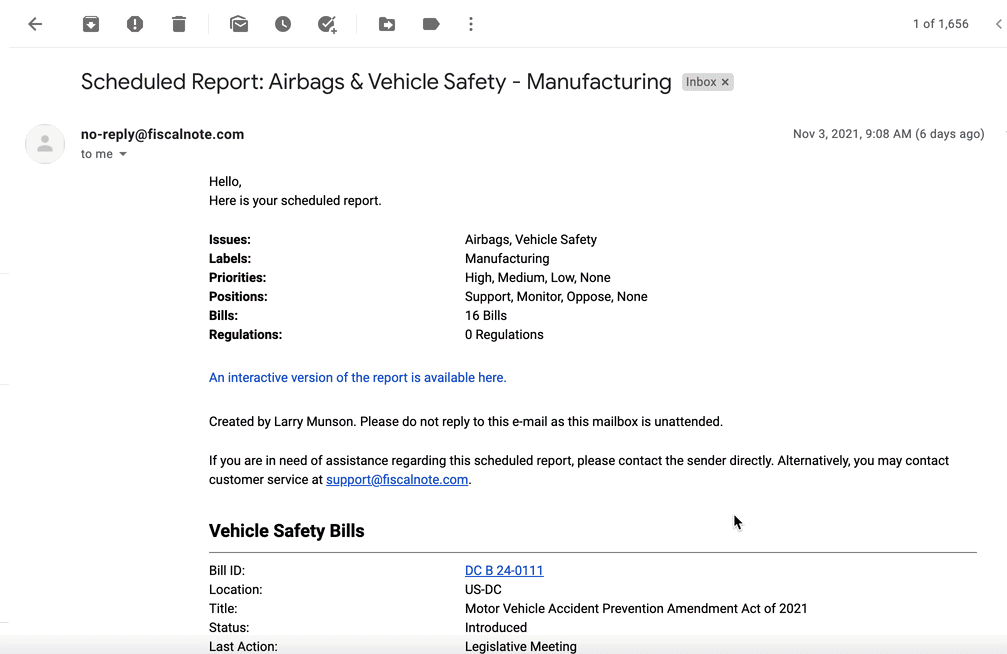The width and height of the screenshot is (1007, 654).
Task: Click the email subject Scheduled Report heading
Action: coord(376,82)
